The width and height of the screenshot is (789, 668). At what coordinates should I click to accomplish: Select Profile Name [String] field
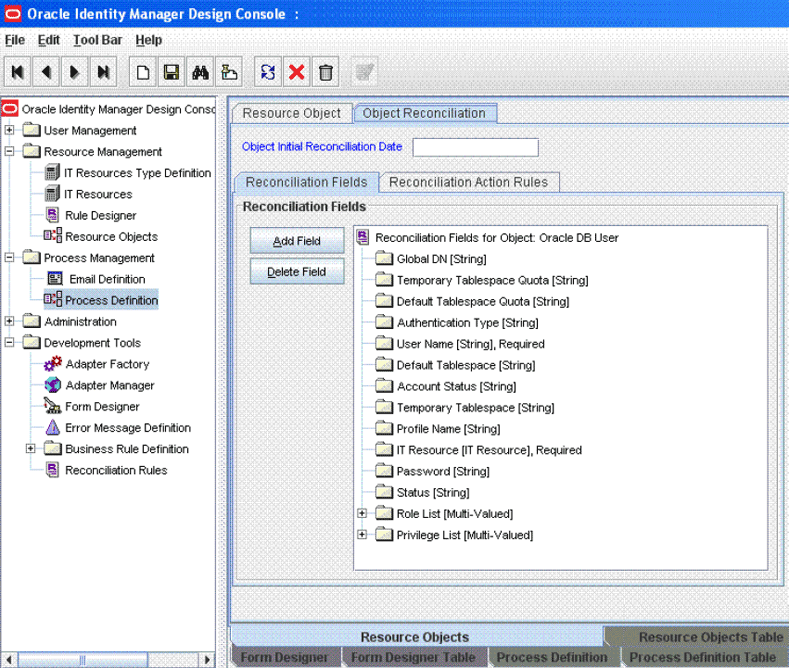coord(448,429)
